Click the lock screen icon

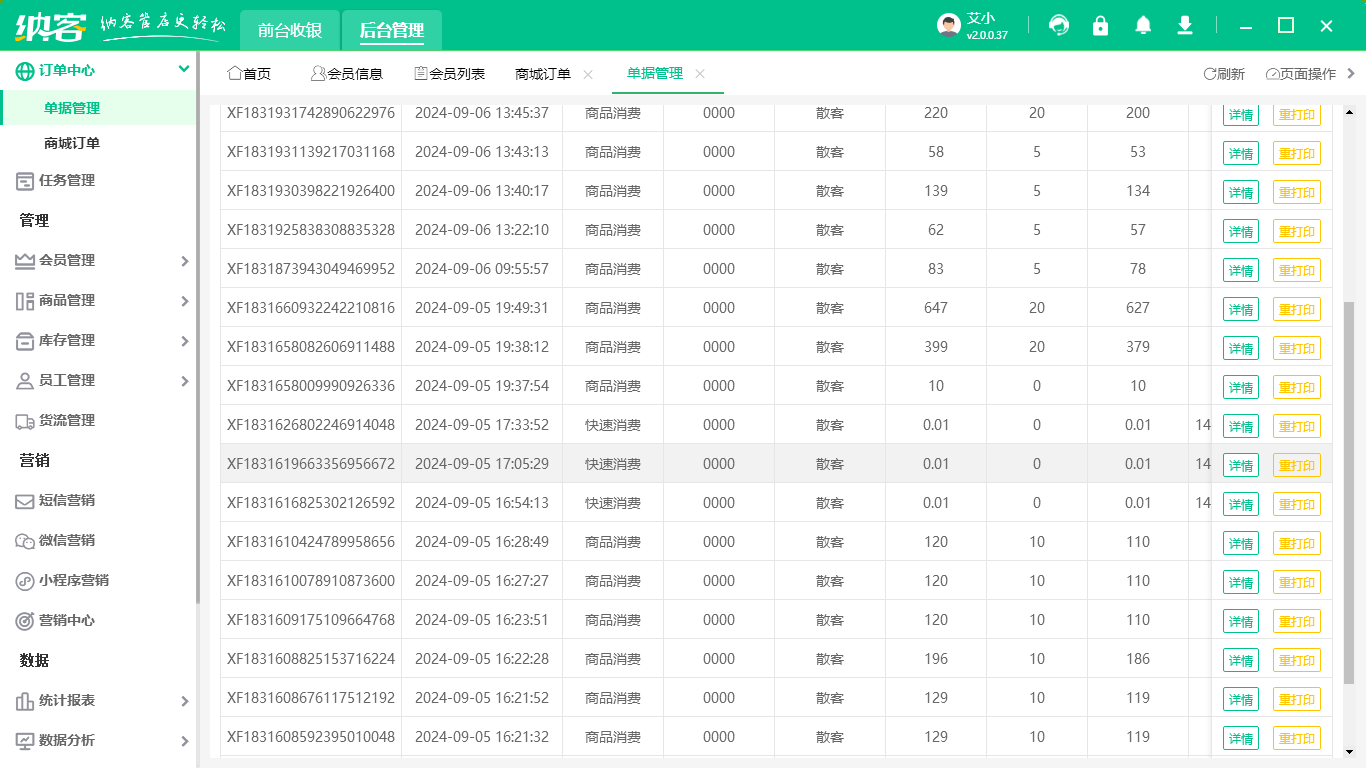pos(1101,26)
